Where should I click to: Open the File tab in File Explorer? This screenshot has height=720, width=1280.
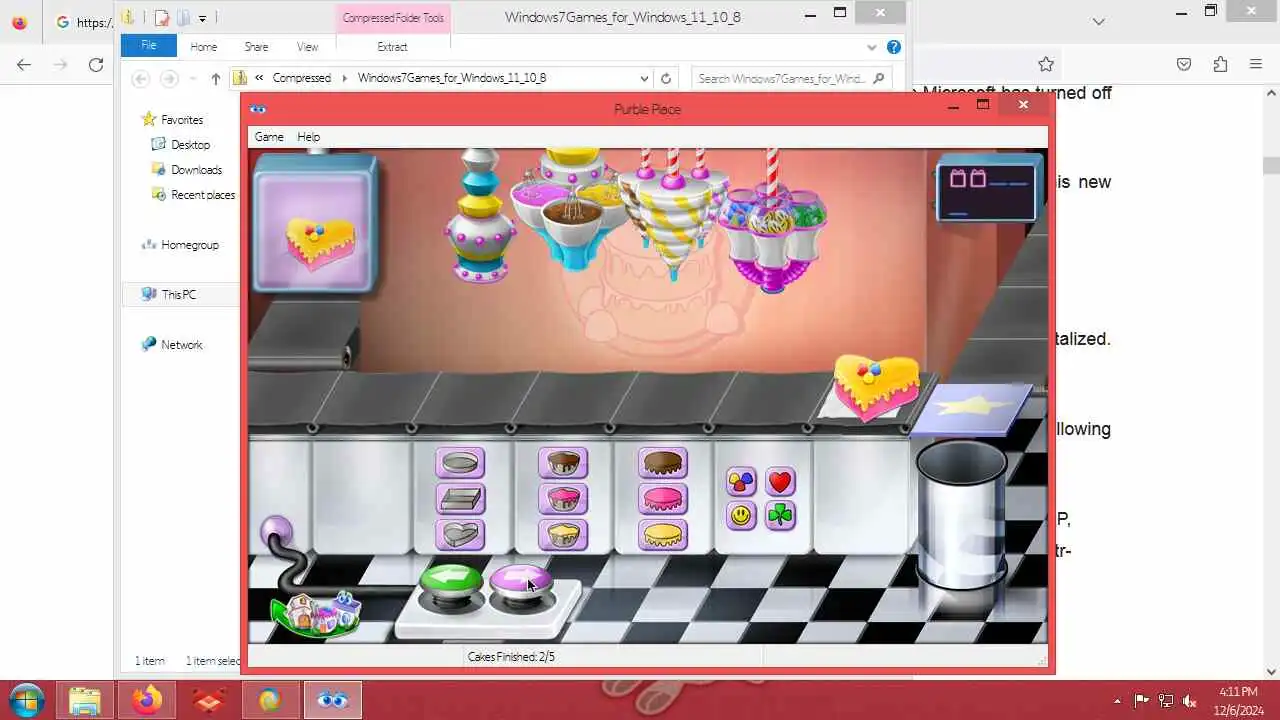click(149, 46)
